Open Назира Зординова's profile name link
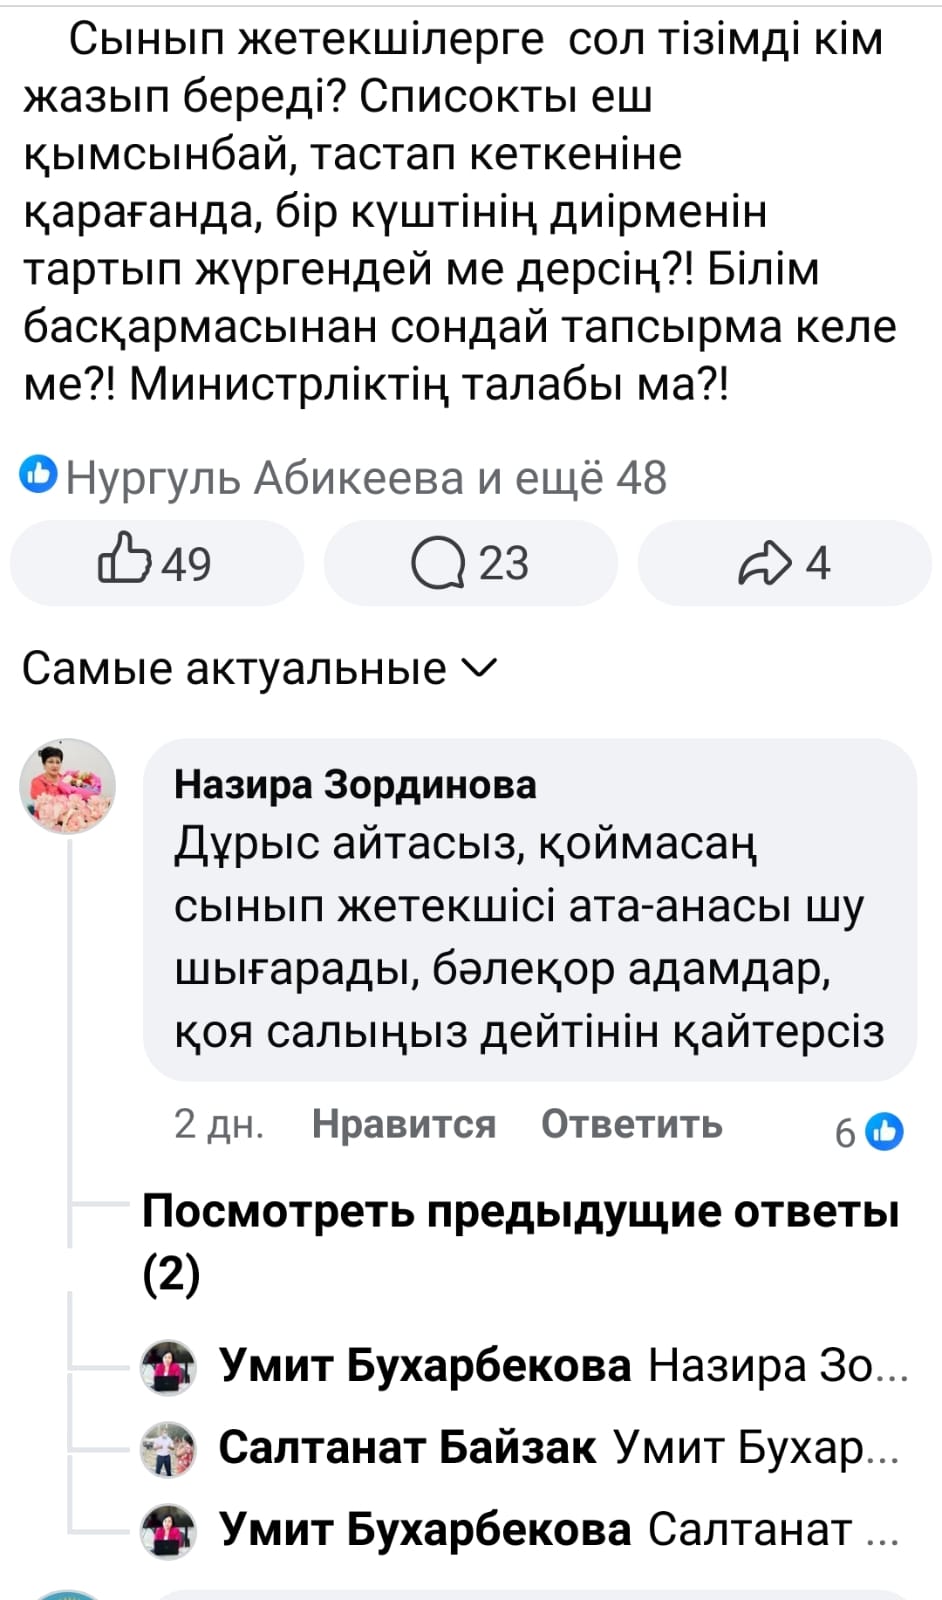 355,785
